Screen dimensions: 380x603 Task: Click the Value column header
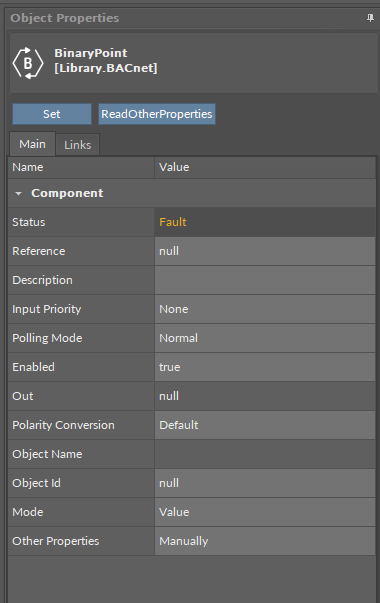click(265, 167)
